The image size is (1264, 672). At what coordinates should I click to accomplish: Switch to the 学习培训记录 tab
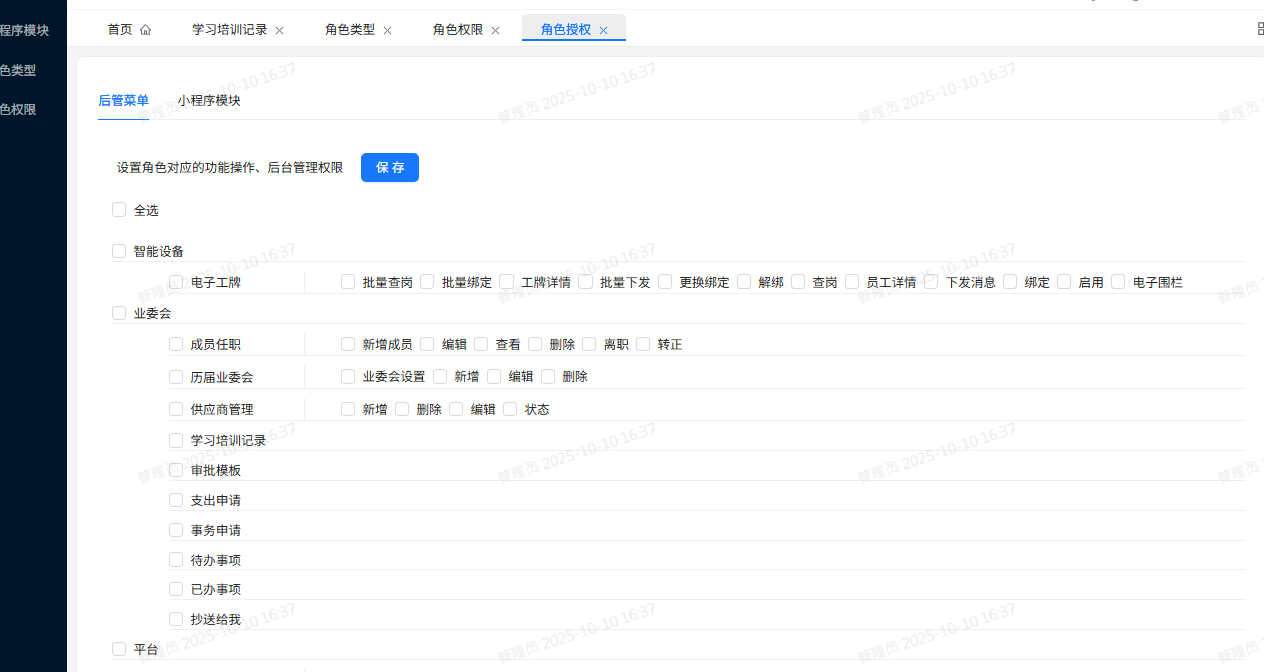point(229,29)
